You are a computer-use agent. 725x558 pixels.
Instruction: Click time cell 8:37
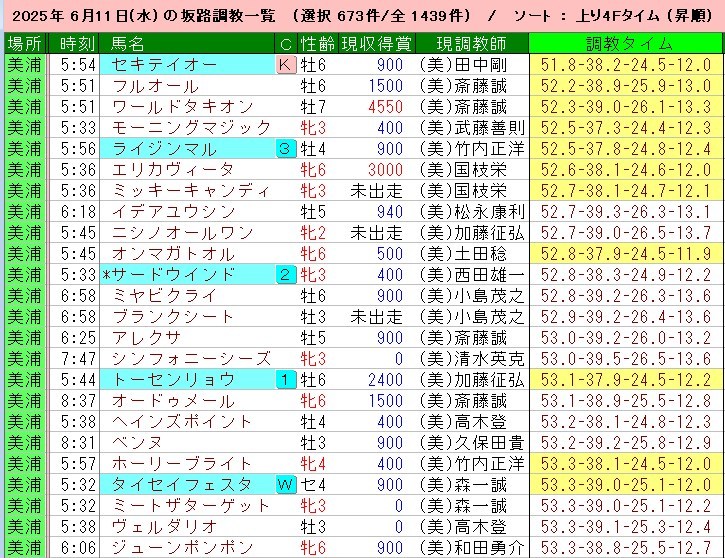click(x=78, y=401)
